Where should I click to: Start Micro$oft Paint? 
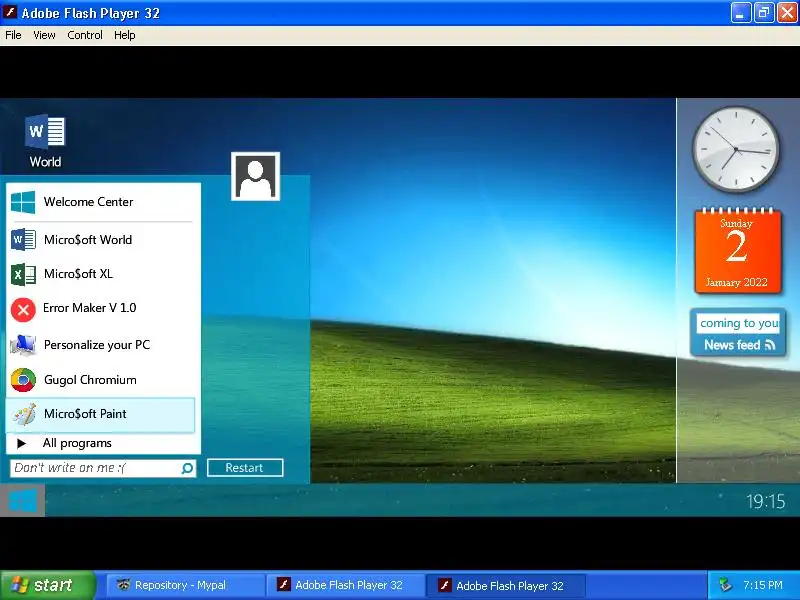101,414
